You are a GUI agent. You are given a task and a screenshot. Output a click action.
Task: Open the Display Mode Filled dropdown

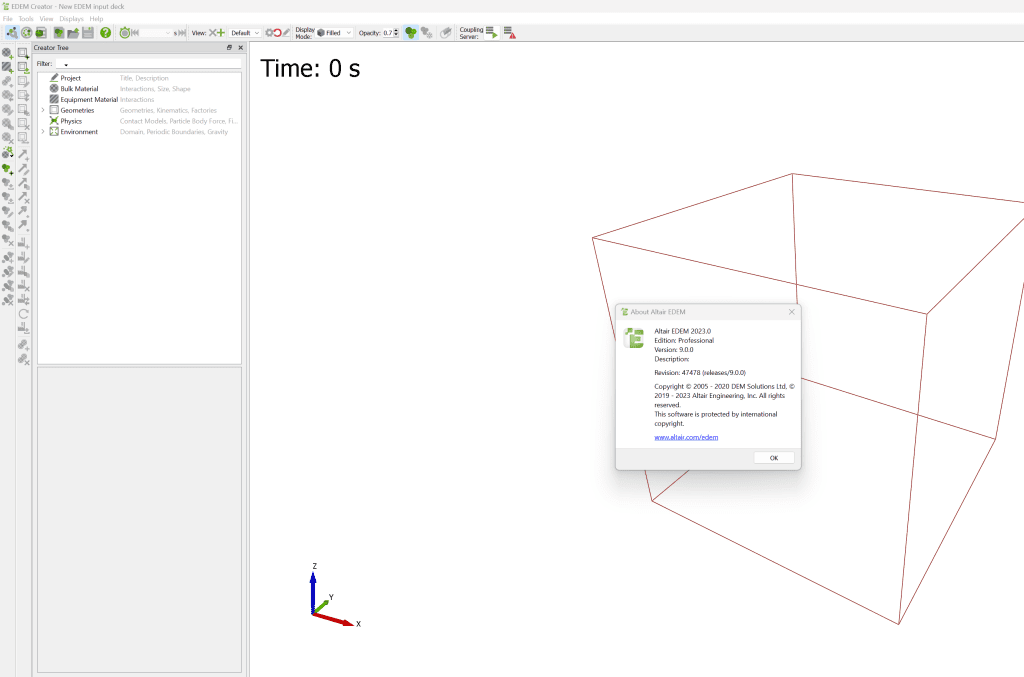(x=335, y=33)
